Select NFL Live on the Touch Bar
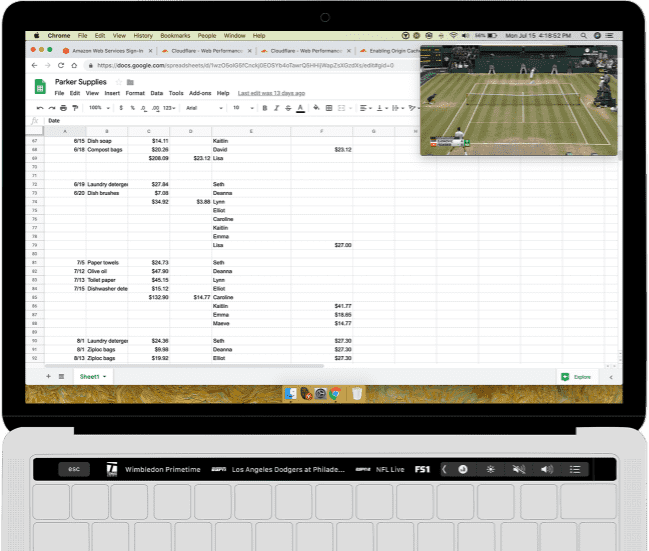This screenshot has width=649, height=551. 380,469
